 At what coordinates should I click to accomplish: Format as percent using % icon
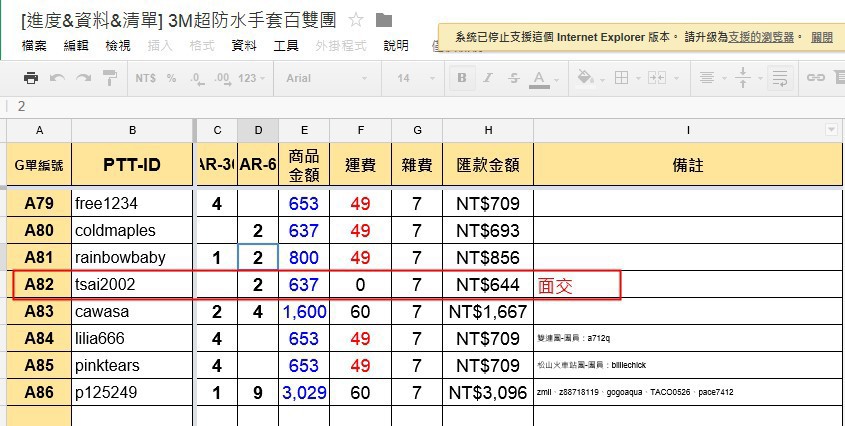171,78
